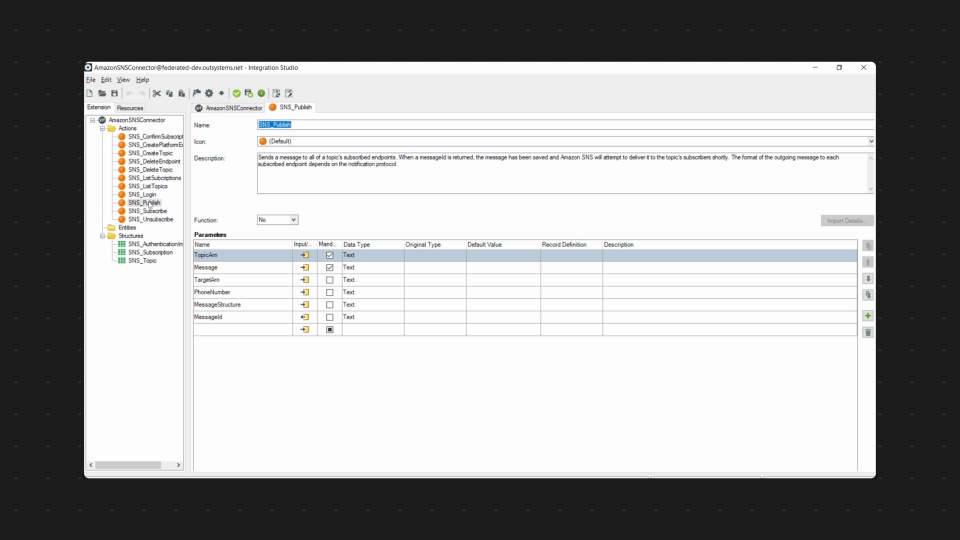The image size is (960, 540).
Task: Open the Function dropdown
Action: tap(277, 220)
